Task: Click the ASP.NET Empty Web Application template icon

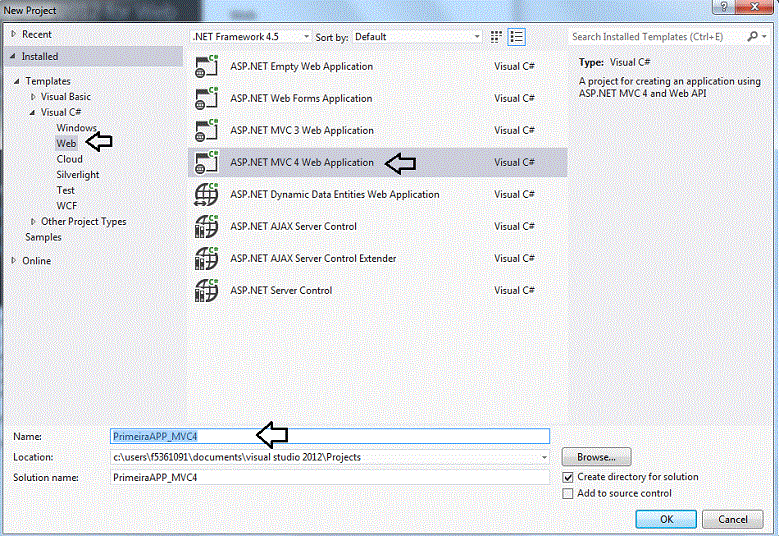Action: [206, 67]
